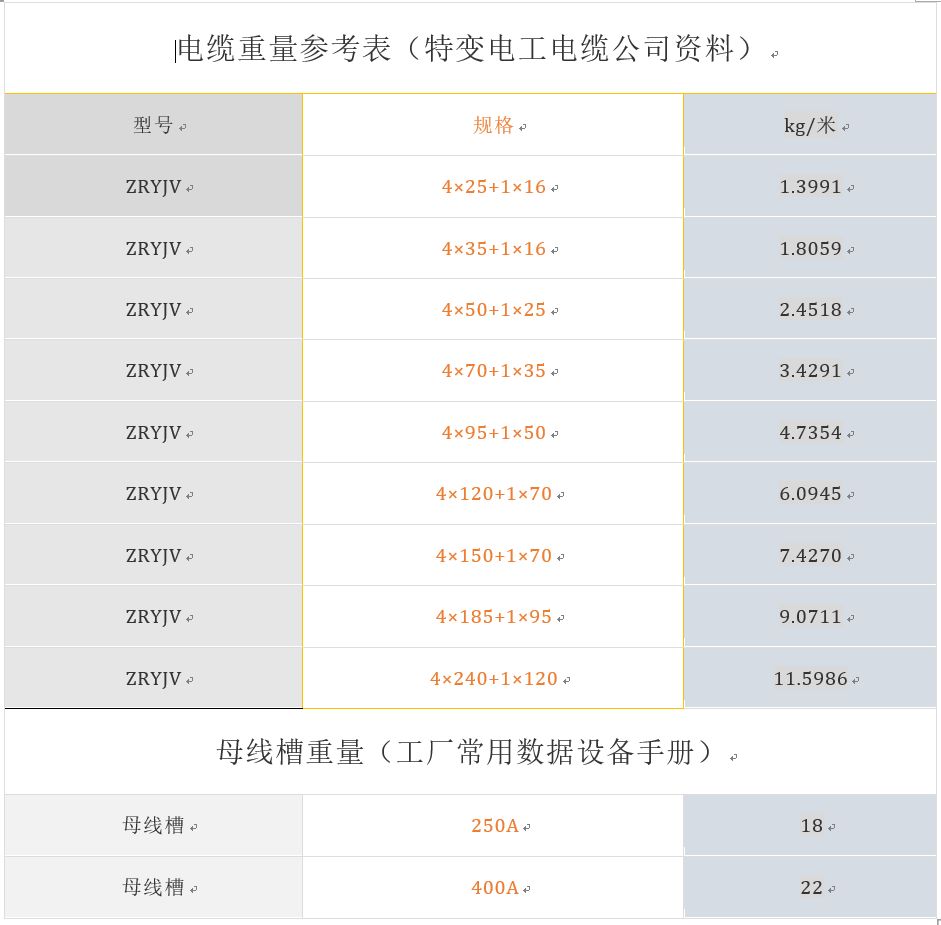Click the 4×25+1×16 specification cell
Screen dimensions: 941x925
coord(494,187)
